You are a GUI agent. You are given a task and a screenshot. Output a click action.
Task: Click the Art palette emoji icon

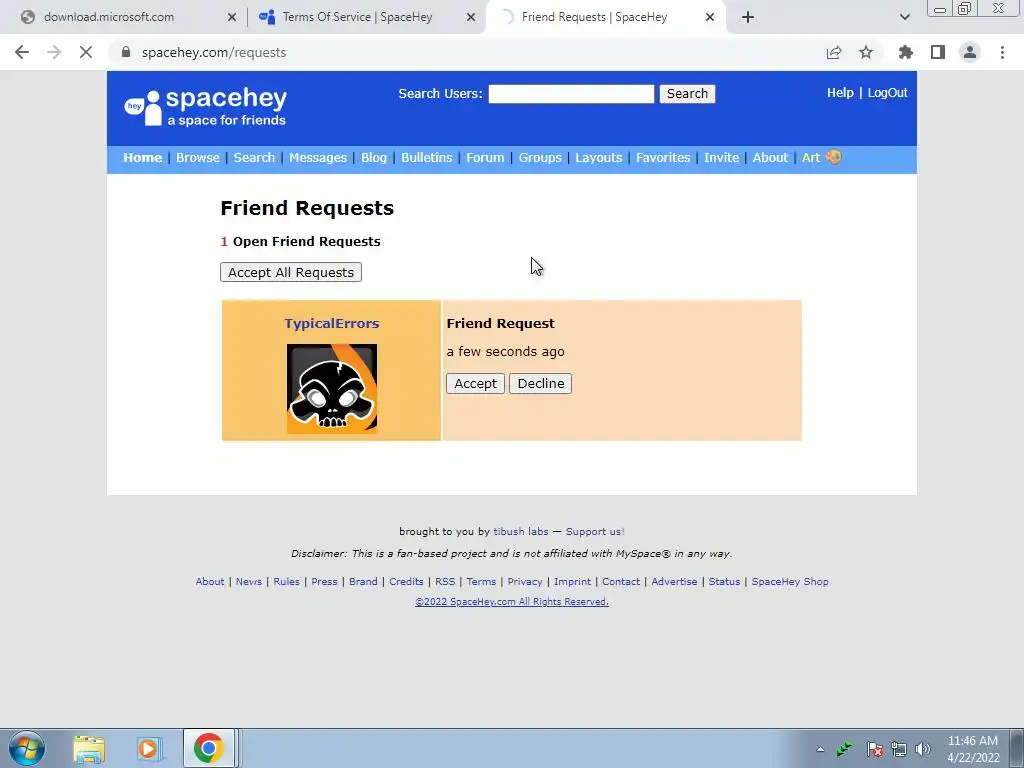834,157
